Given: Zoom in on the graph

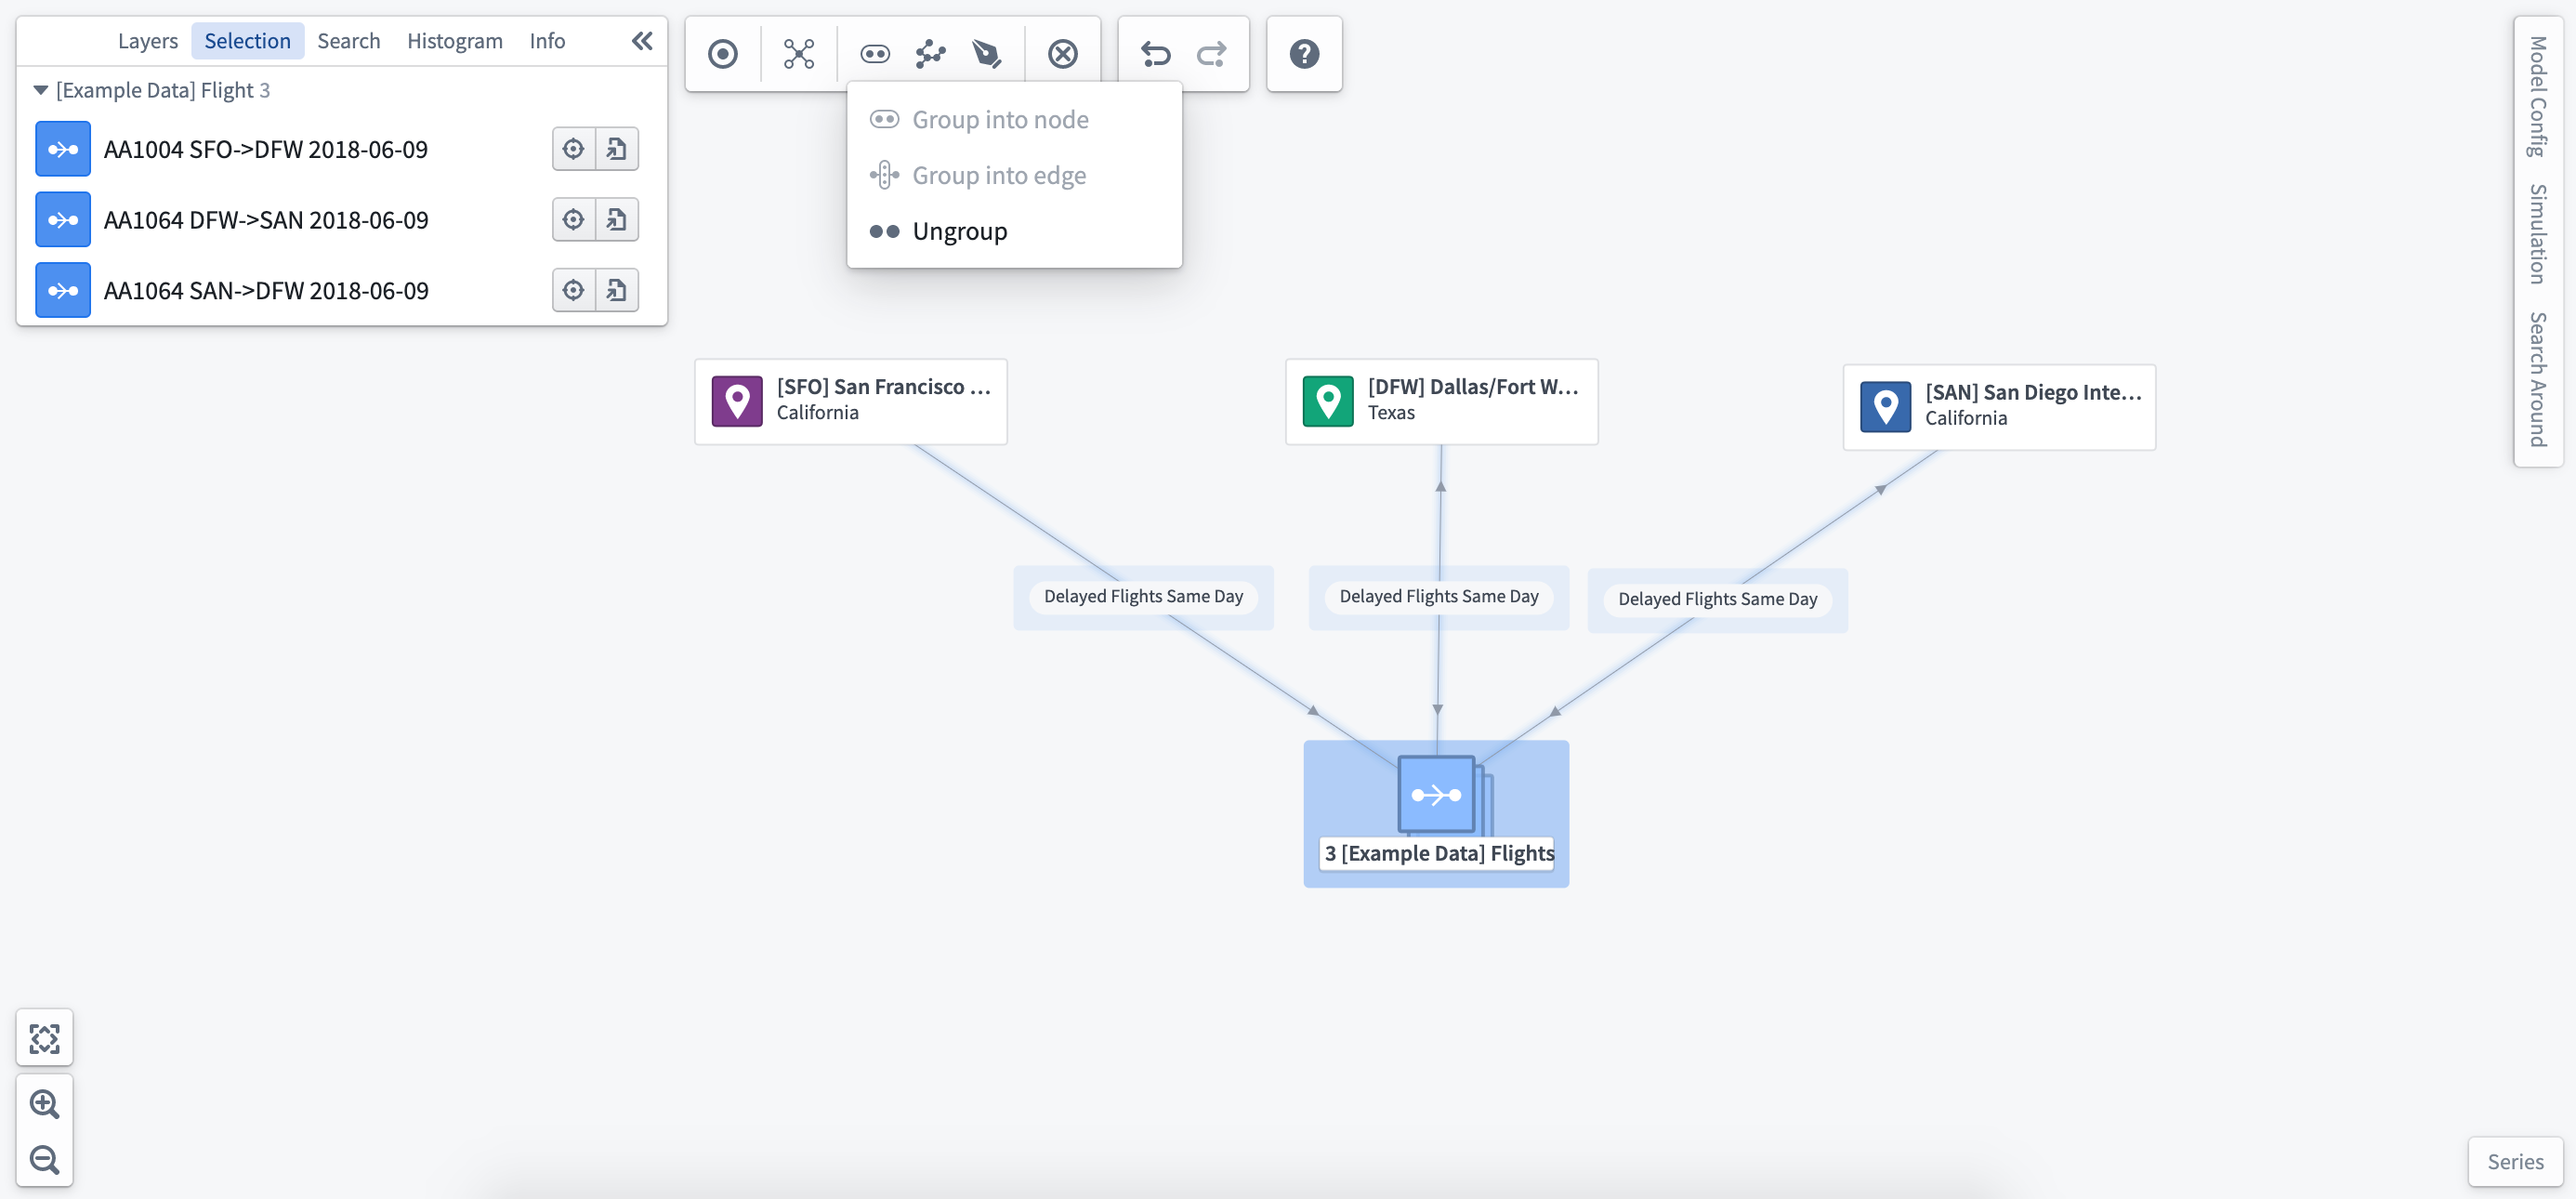Looking at the screenshot, I should point(45,1104).
